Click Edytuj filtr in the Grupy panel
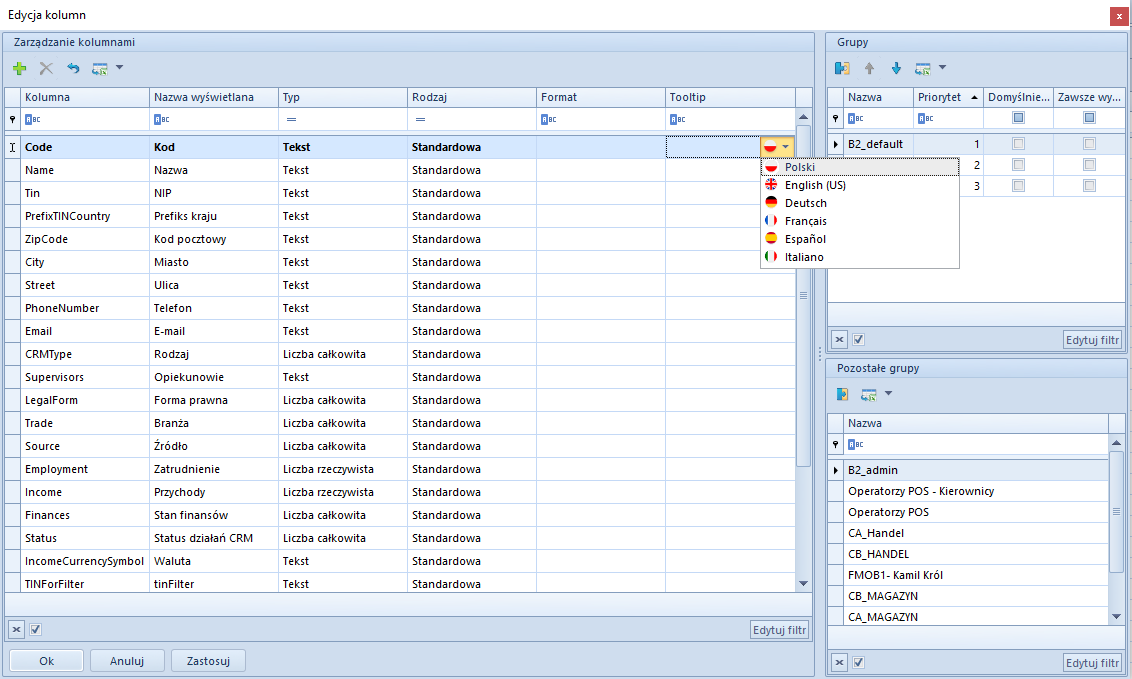The width and height of the screenshot is (1132, 679). click(1092, 339)
